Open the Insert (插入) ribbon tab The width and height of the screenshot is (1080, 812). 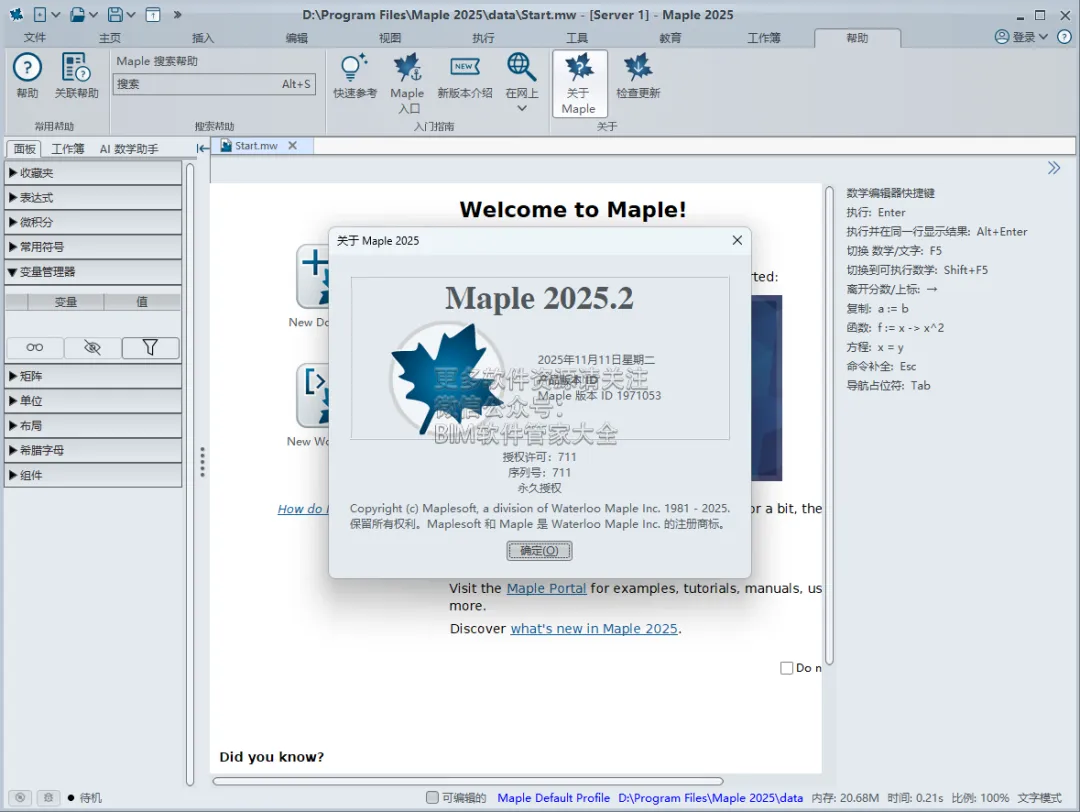202,38
